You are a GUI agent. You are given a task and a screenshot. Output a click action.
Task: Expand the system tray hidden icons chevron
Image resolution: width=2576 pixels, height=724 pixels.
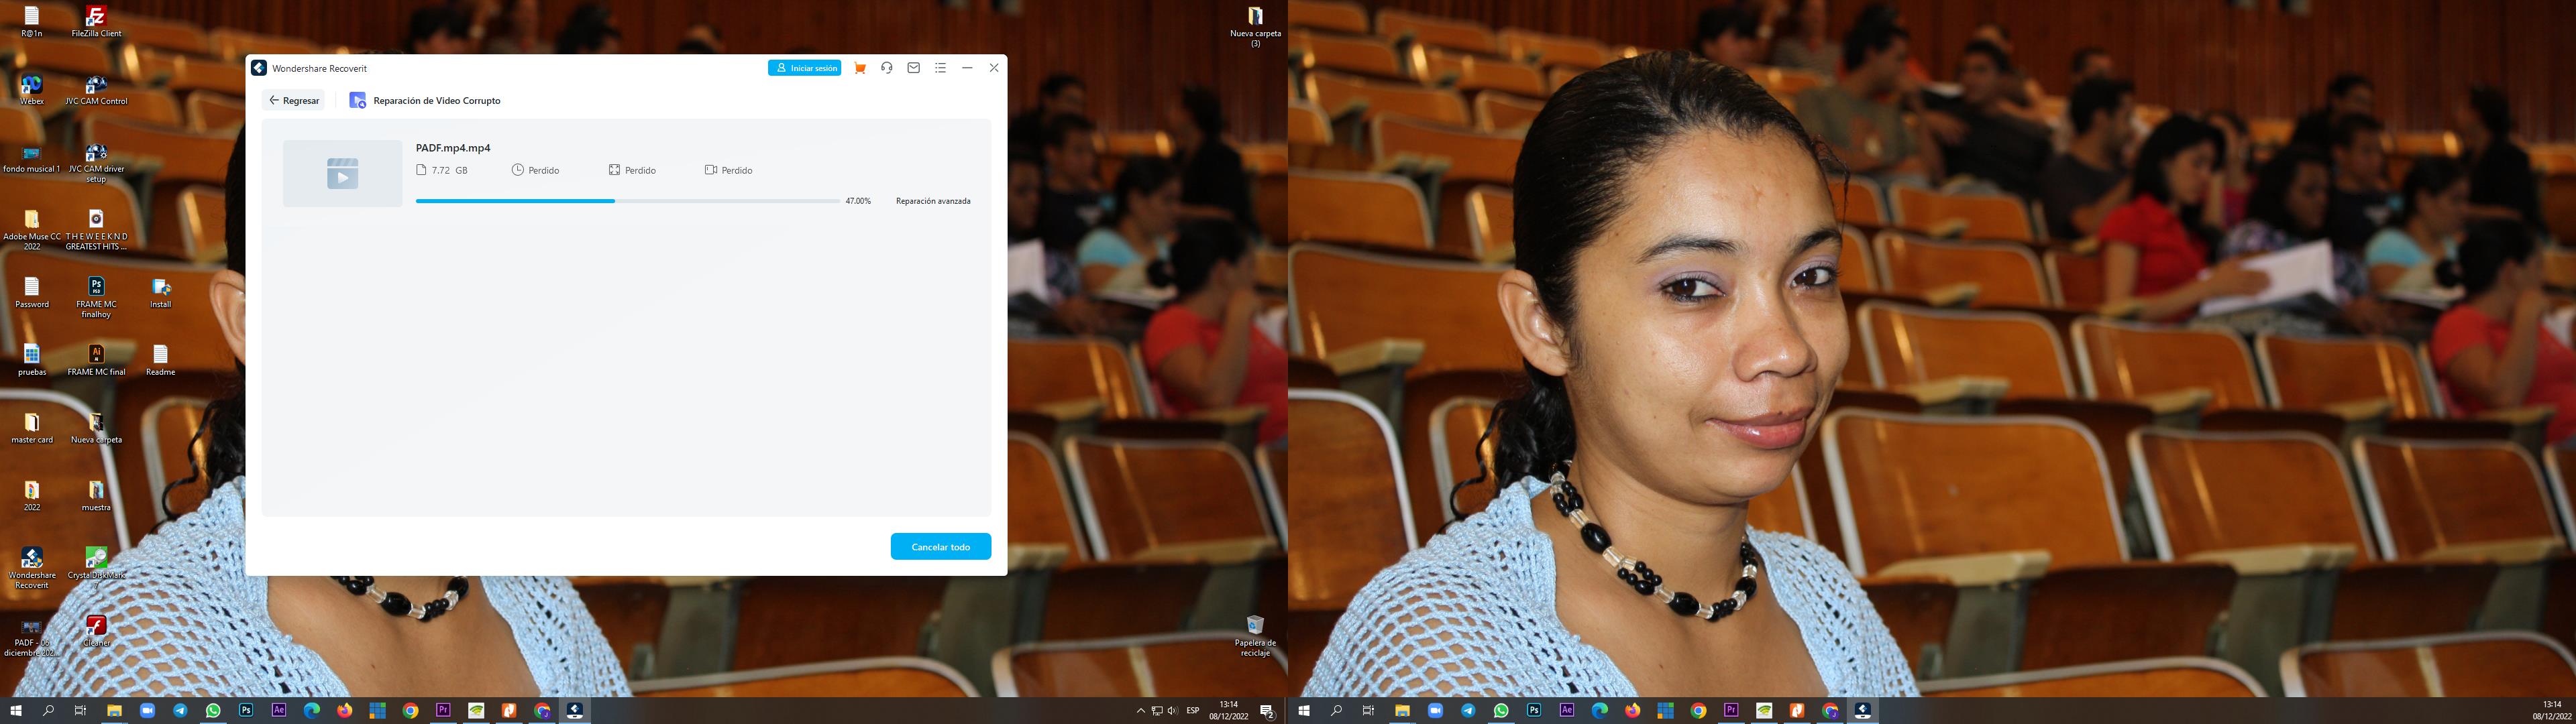[x=1140, y=711]
